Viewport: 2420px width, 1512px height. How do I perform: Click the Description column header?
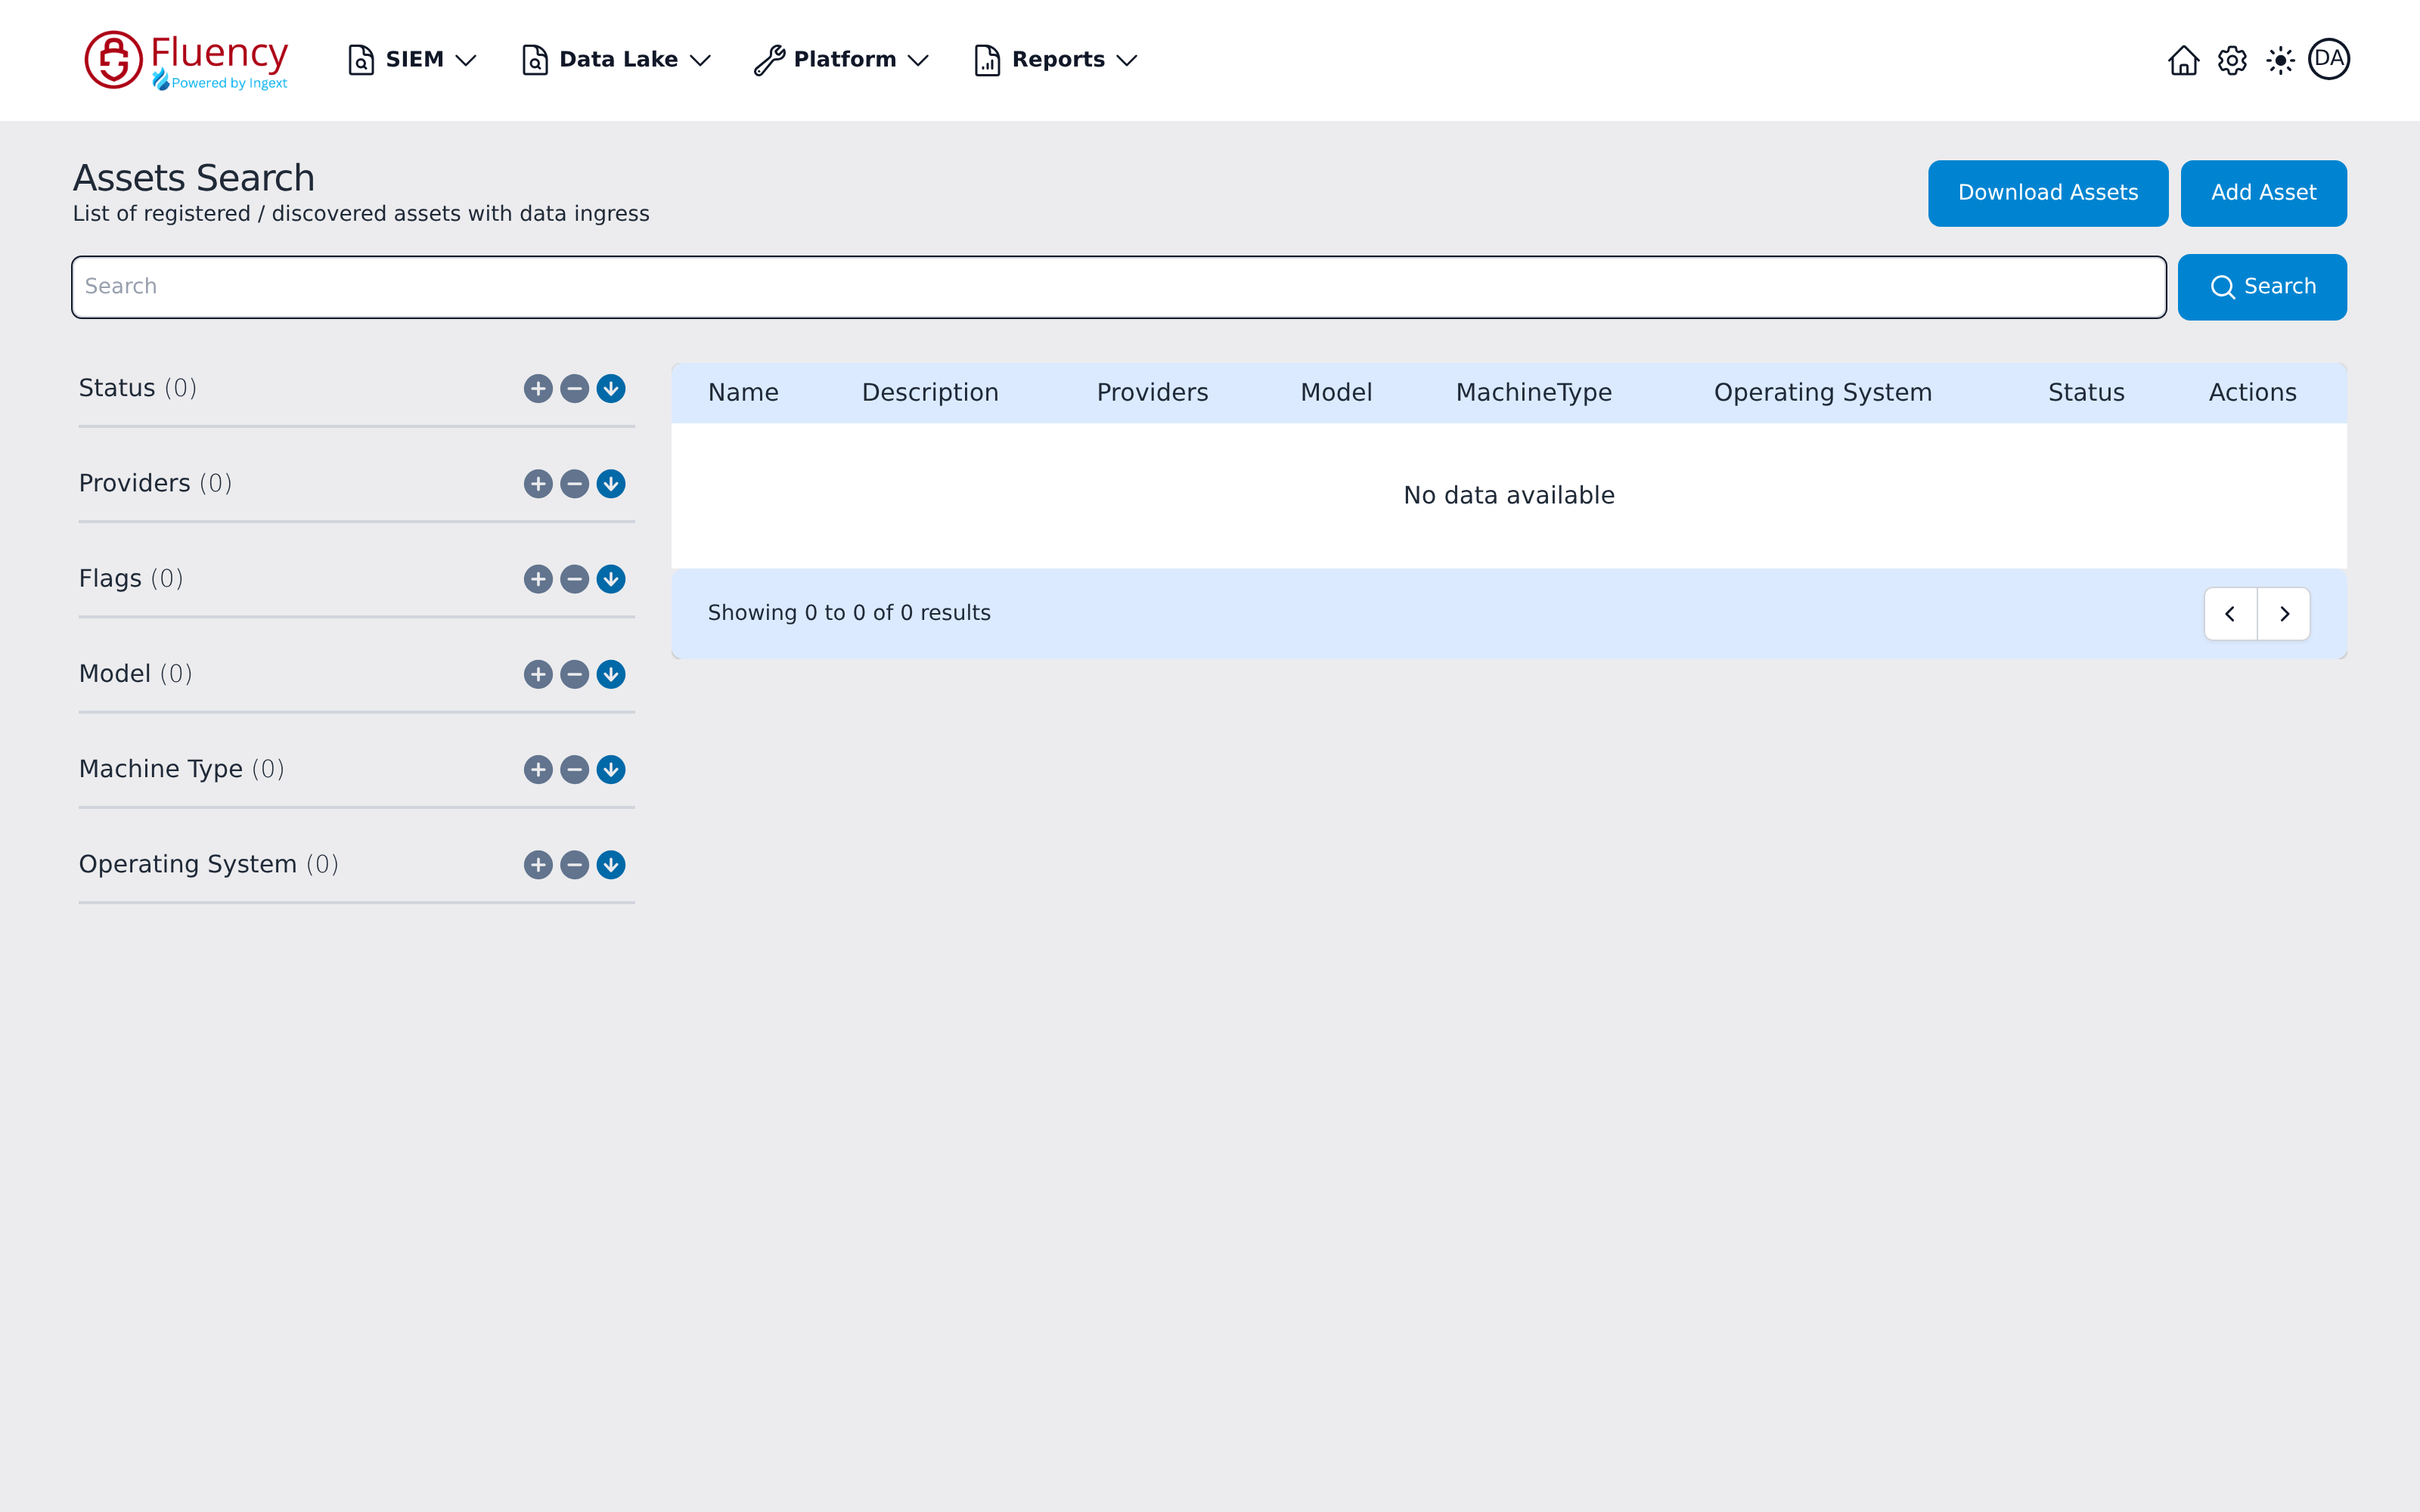[x=930, y=393]
